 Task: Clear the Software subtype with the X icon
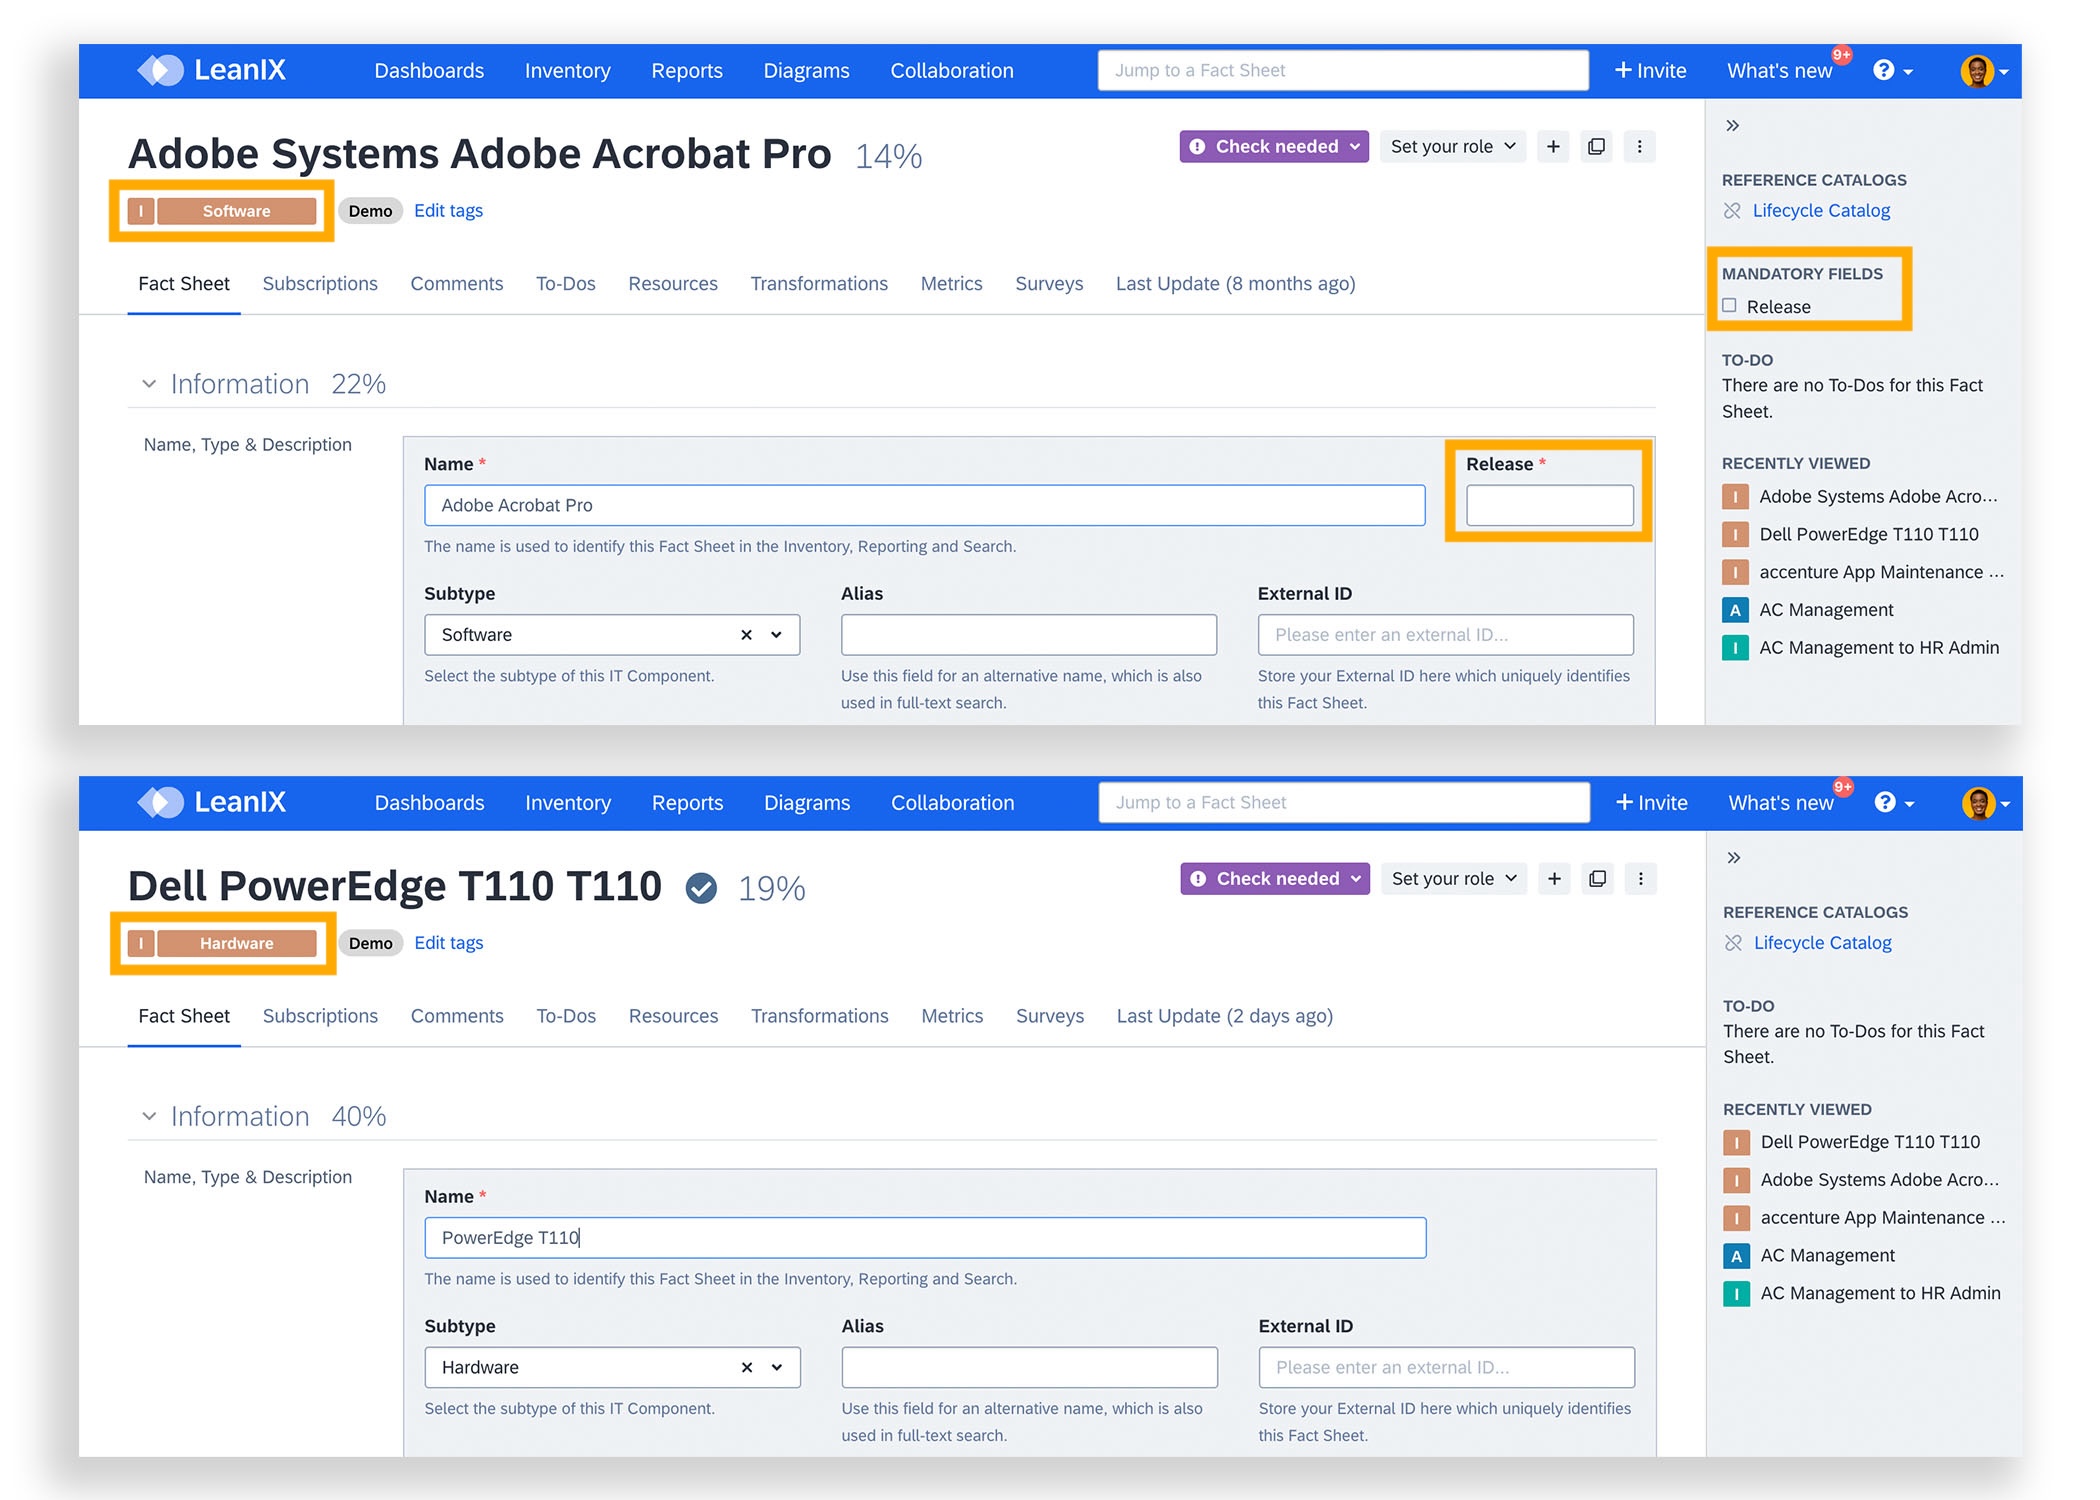(746, 635)
